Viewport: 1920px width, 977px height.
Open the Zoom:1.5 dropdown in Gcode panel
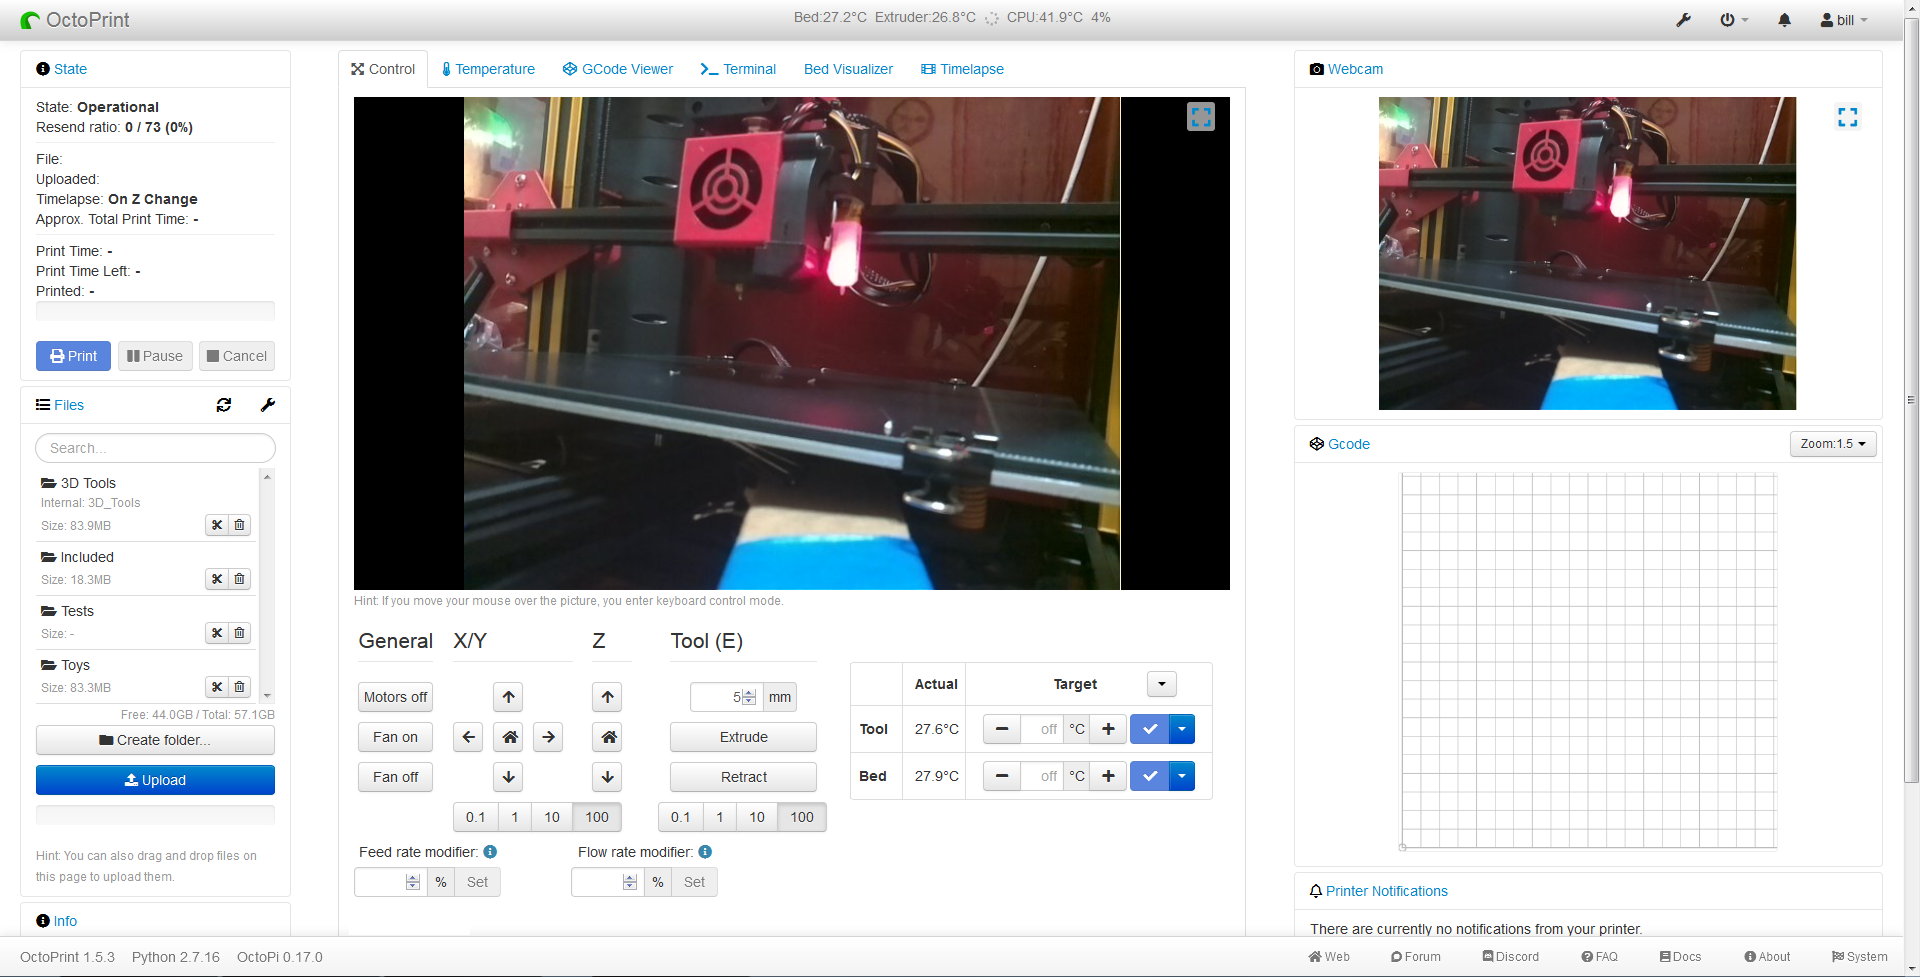(1832, 444)
